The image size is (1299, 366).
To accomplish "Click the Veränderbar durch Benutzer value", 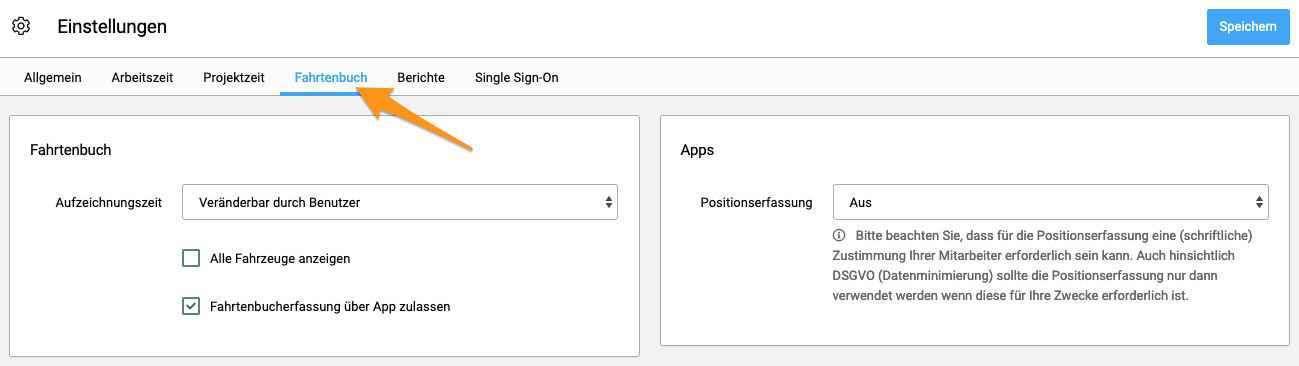I will pos(279,202).
